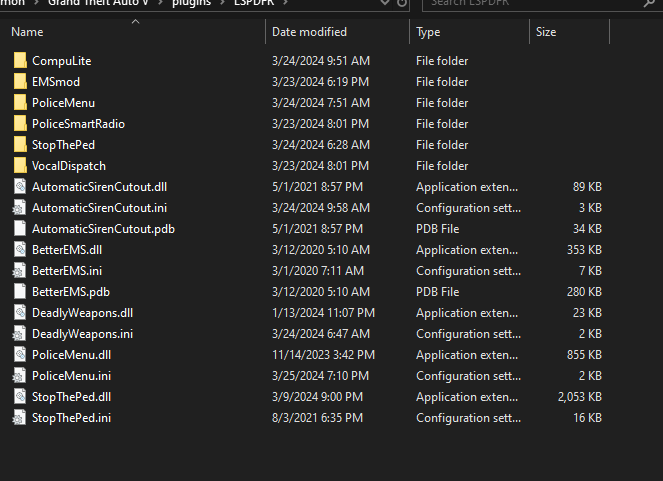
Task: Click the CompuLite folder icon
Action: click(x=20, y=61)
